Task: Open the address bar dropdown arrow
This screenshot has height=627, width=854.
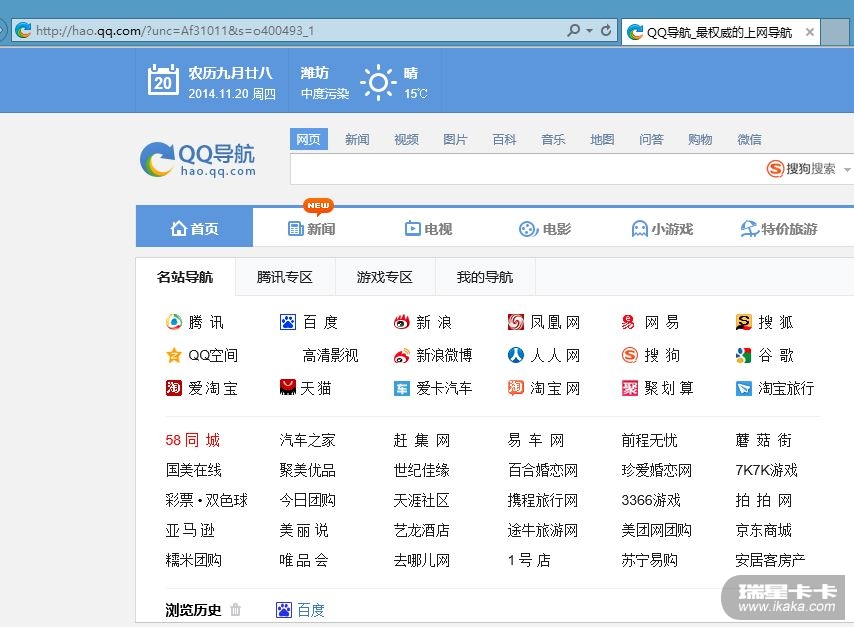Action: pyautogui.click(x=589, y=31)
